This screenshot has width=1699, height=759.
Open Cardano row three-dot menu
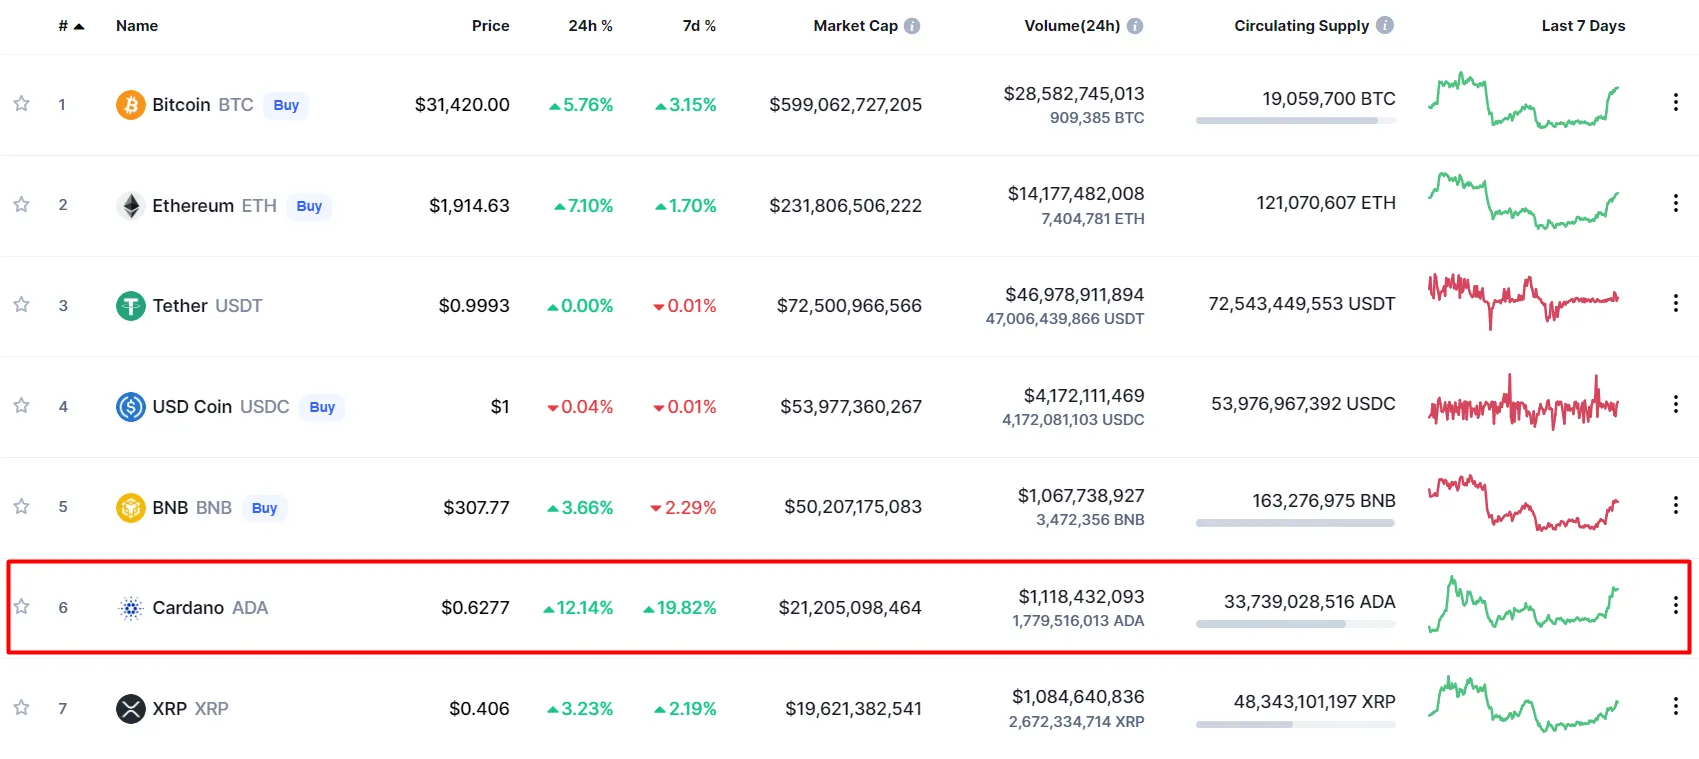(1676, 605)
